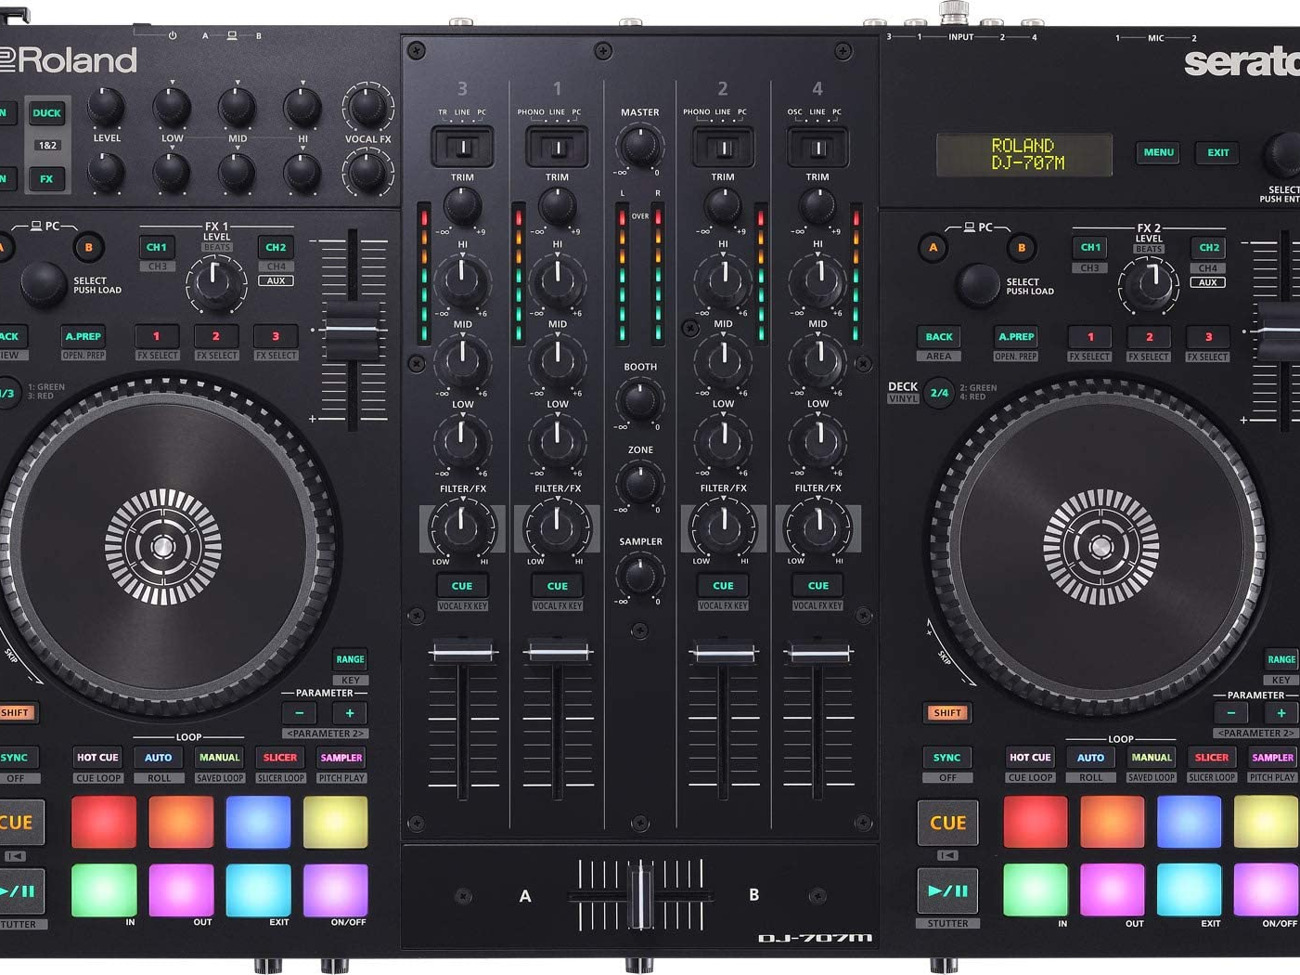Select HOT CUE mode on left deck

tap(98, 758)
